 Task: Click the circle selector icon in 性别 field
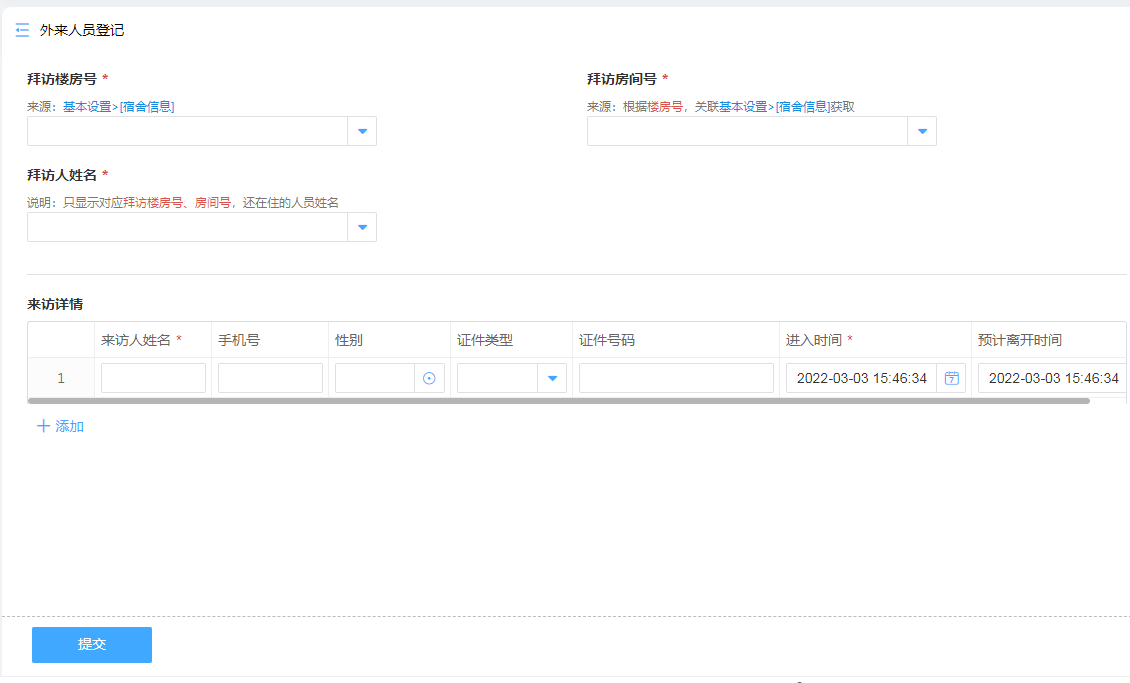coord(429,378)
